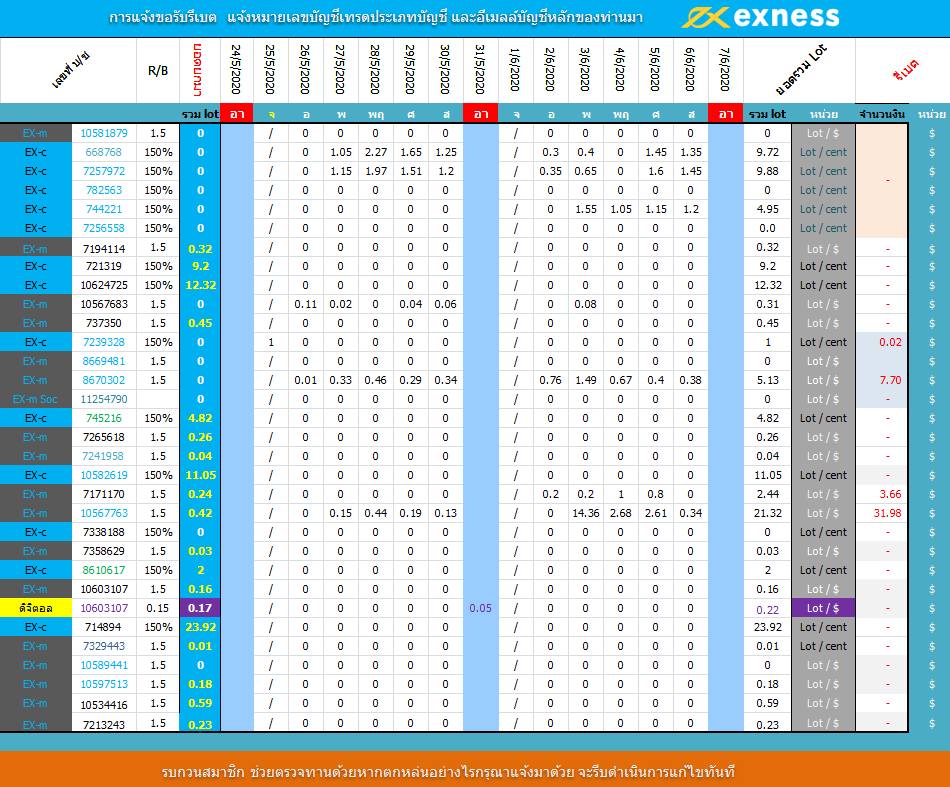The height and width of the screenshot is (787, 950).
Task: Select the จำนวนเงิน column header
Action: tap(882, 114)
